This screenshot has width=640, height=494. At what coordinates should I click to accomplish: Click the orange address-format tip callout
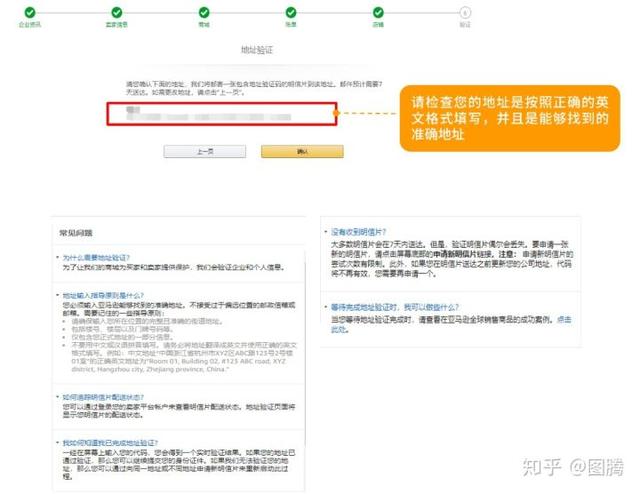click(510, 118)
